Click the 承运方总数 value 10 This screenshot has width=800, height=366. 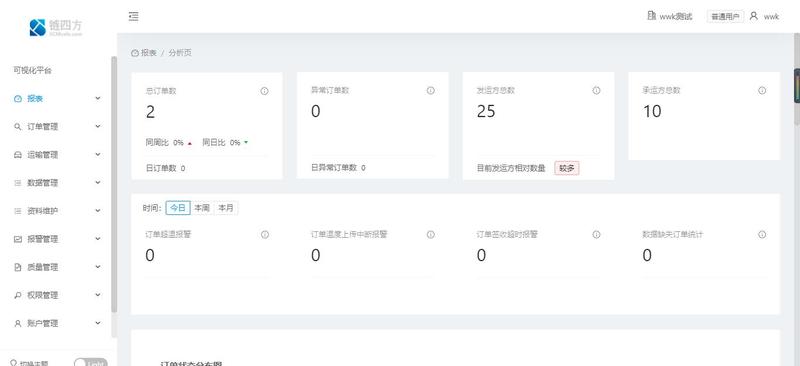[x=652, y=111]
